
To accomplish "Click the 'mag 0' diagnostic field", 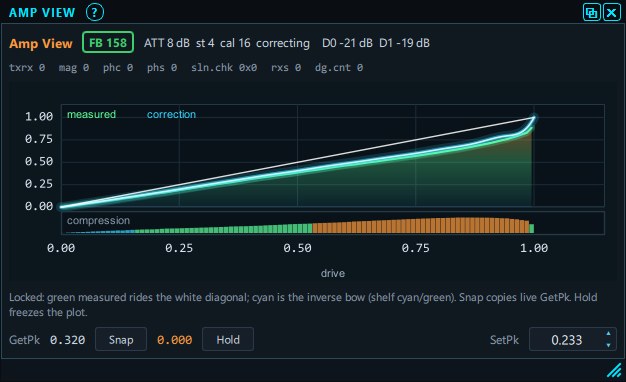I will [x=74, y=67].
